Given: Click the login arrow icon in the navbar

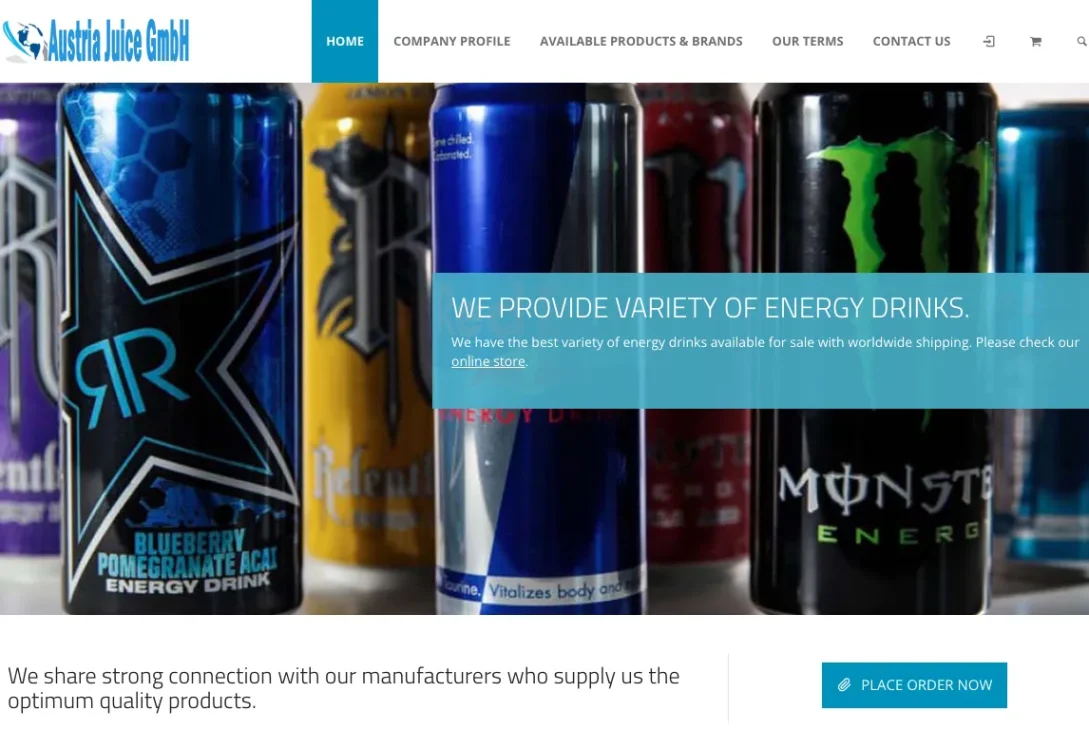Looking at the screenshot, I should point(989,42).
